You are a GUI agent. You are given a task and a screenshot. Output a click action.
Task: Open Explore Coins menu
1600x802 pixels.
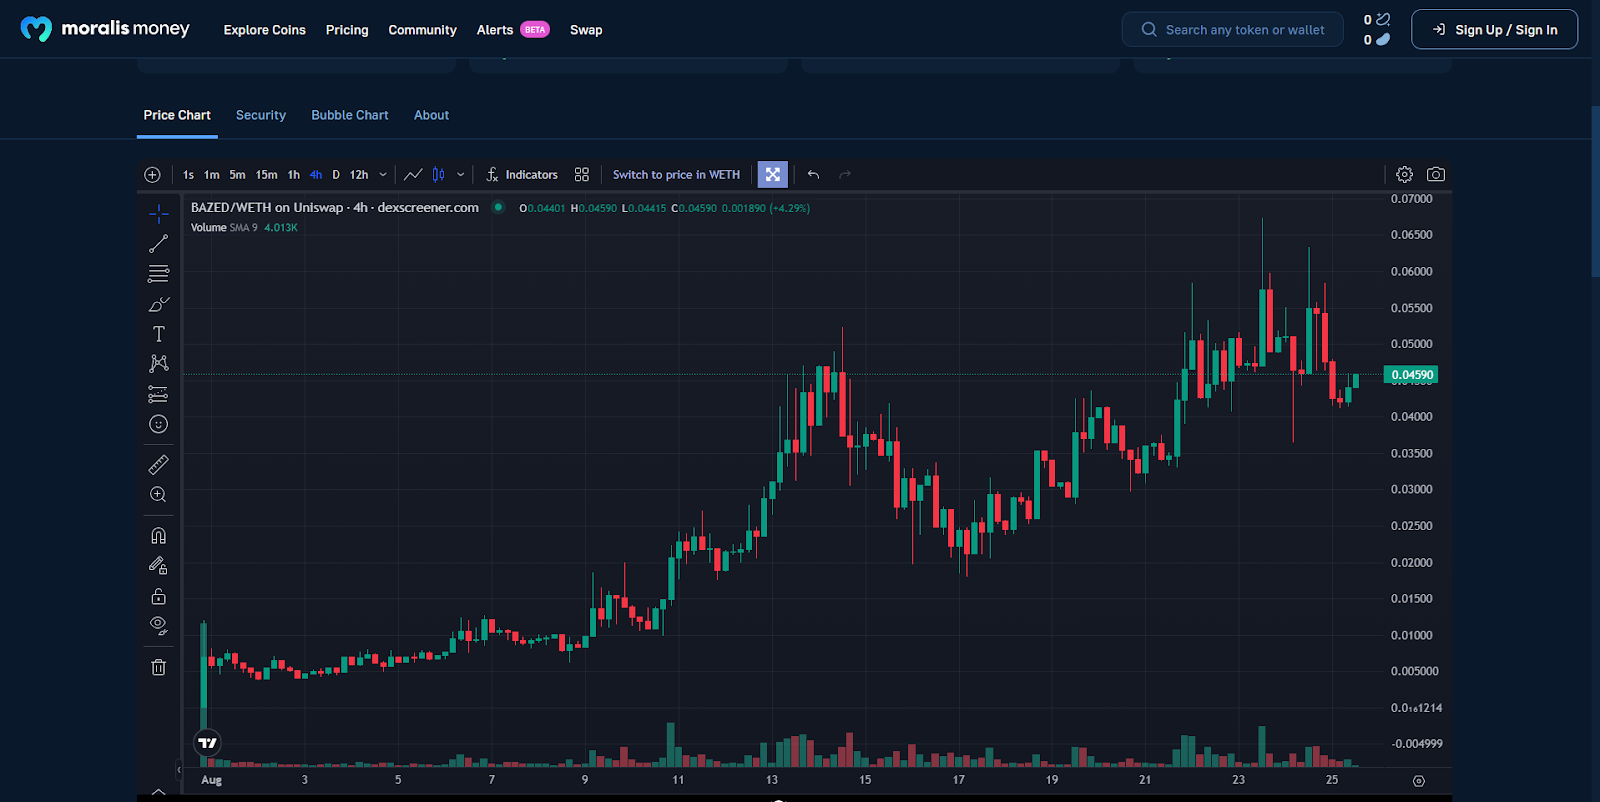tap(265, 30)
